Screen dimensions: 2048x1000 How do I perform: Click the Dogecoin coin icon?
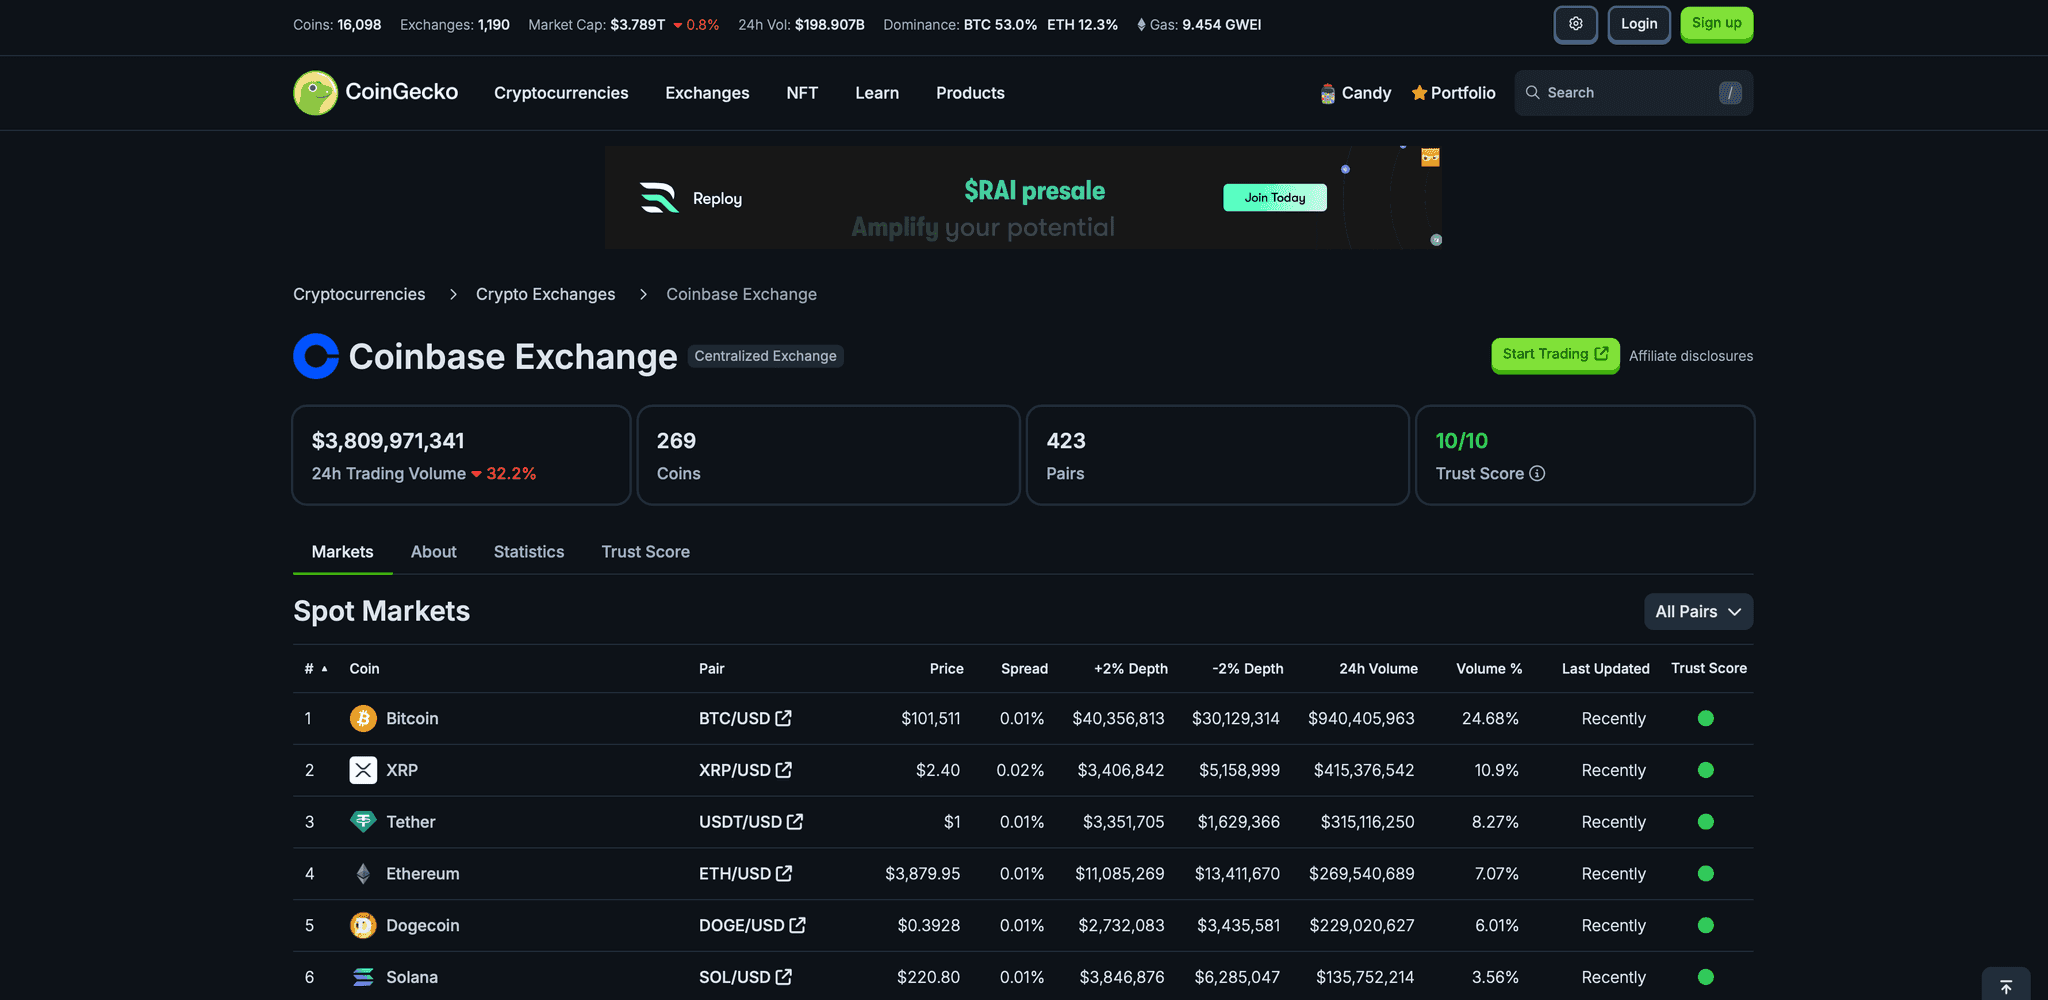(x=363, y=926)
